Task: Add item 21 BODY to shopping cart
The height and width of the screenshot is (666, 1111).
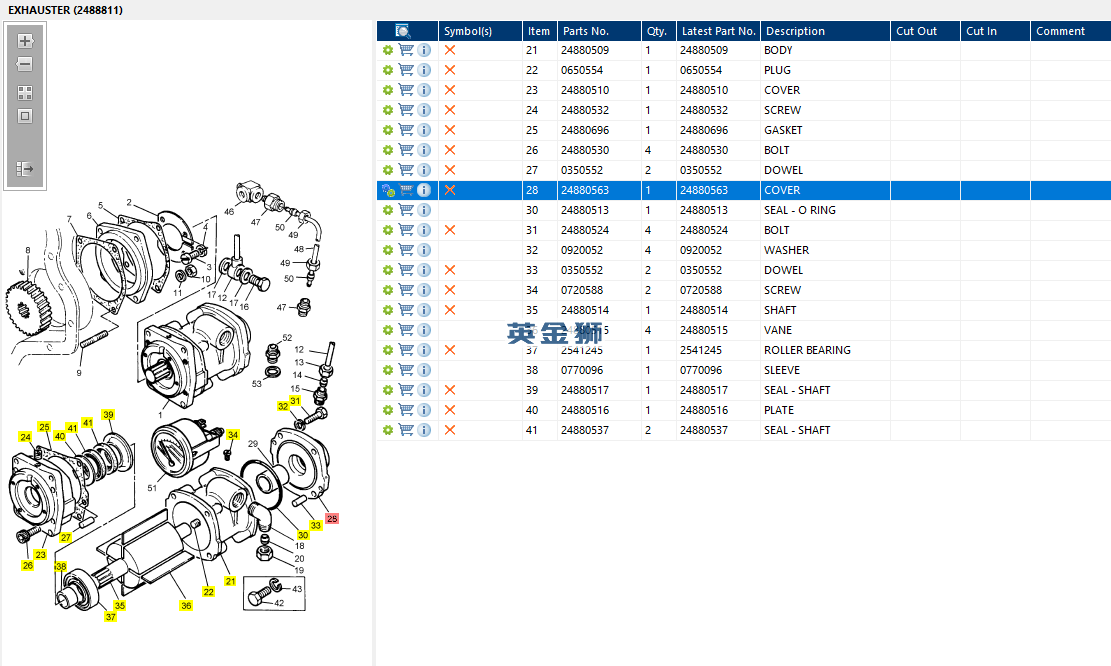Action: click(x=406, y=50)
